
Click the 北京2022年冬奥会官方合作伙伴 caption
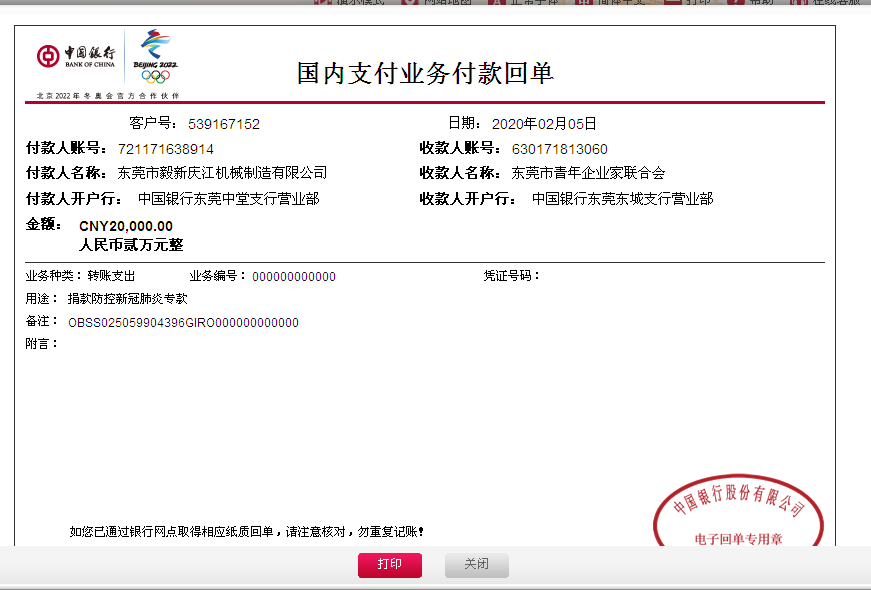tap(108, 96)
